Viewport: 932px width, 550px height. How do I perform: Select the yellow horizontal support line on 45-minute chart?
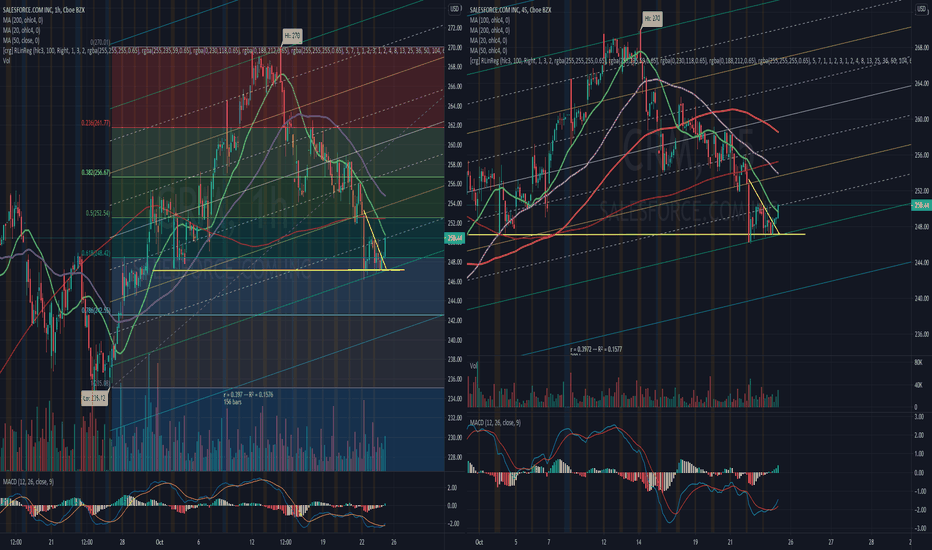637,235
